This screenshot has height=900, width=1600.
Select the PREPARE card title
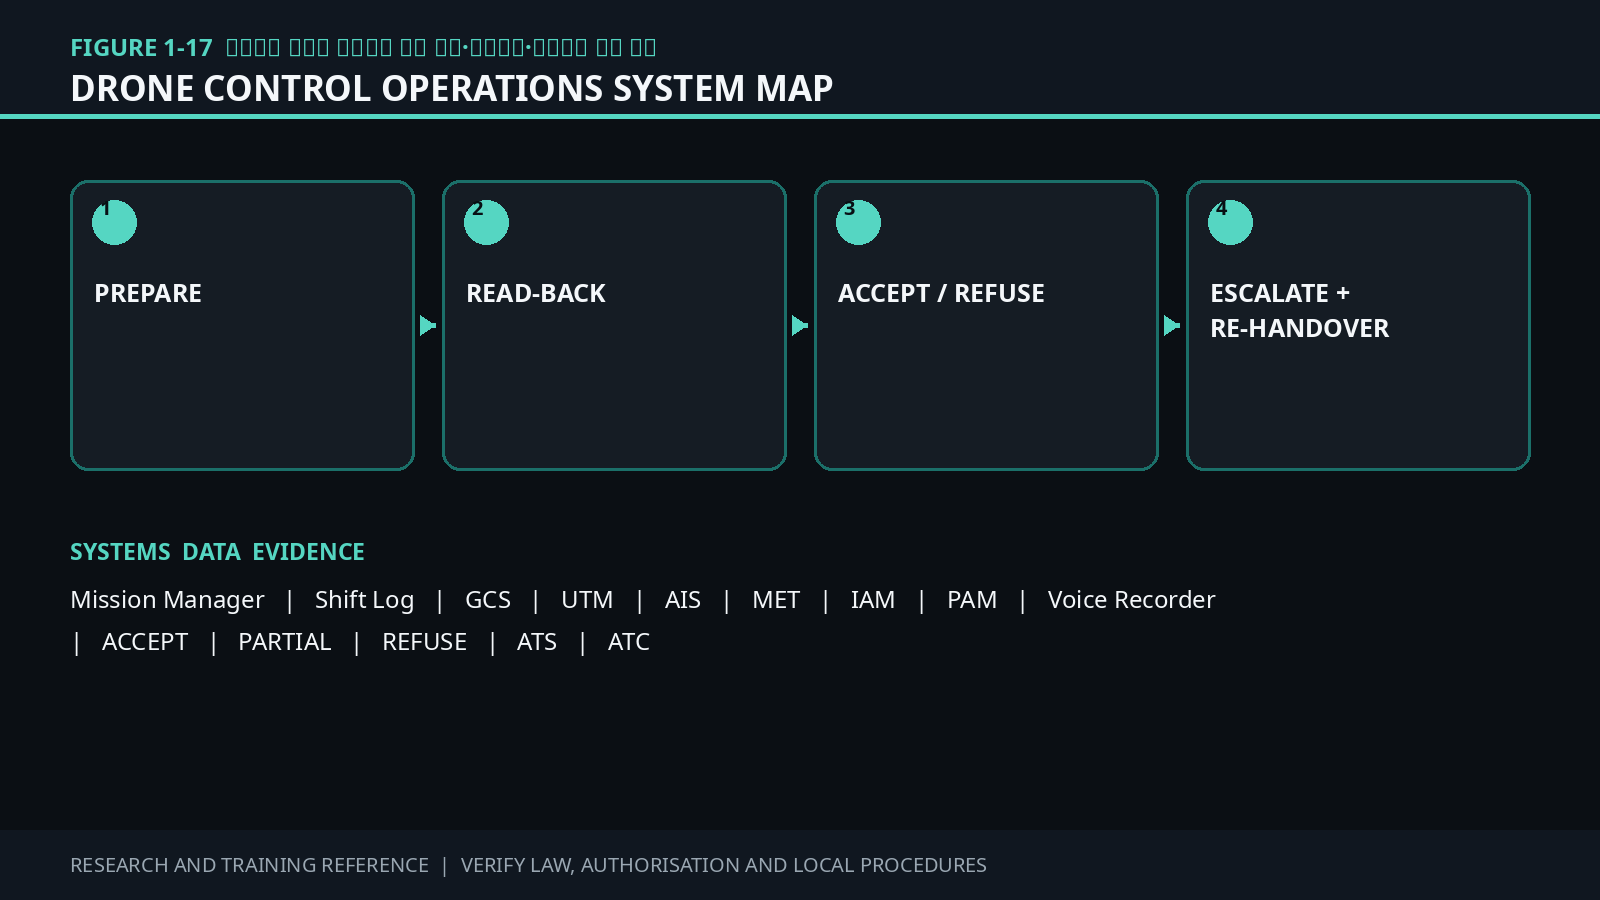tap(148, 293)
